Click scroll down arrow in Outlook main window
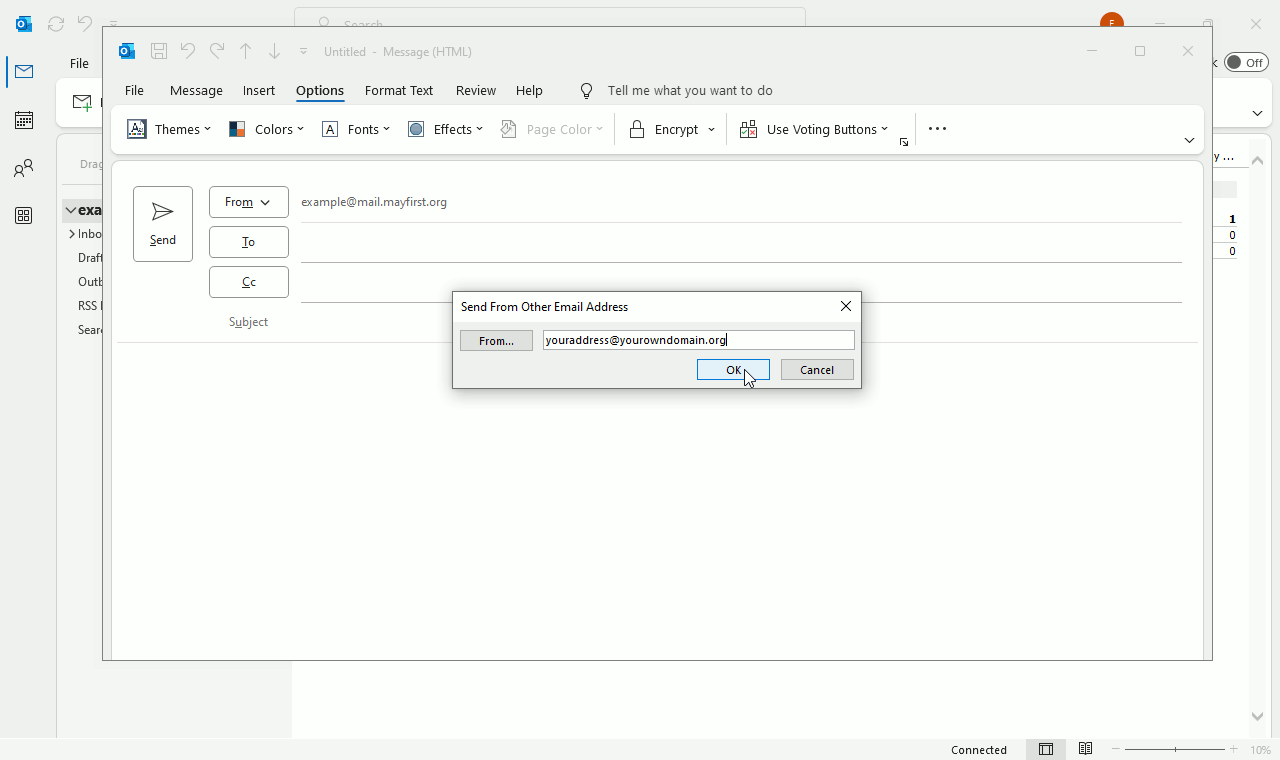The height and width of the screenshot is (760, 1280). point(1258,716)
